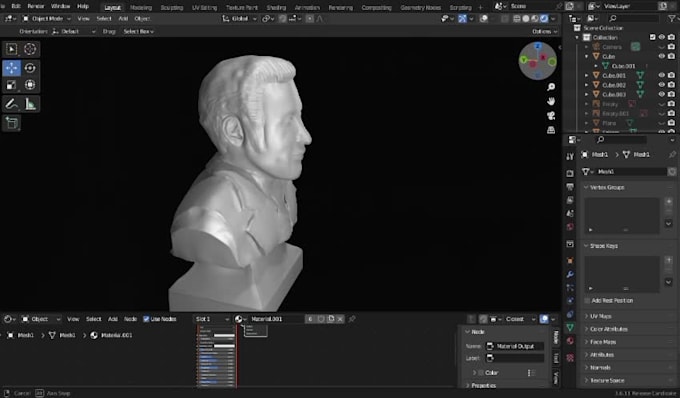
Task: Switch to the Modeling workspace tab
Action: tap(141, 7)
